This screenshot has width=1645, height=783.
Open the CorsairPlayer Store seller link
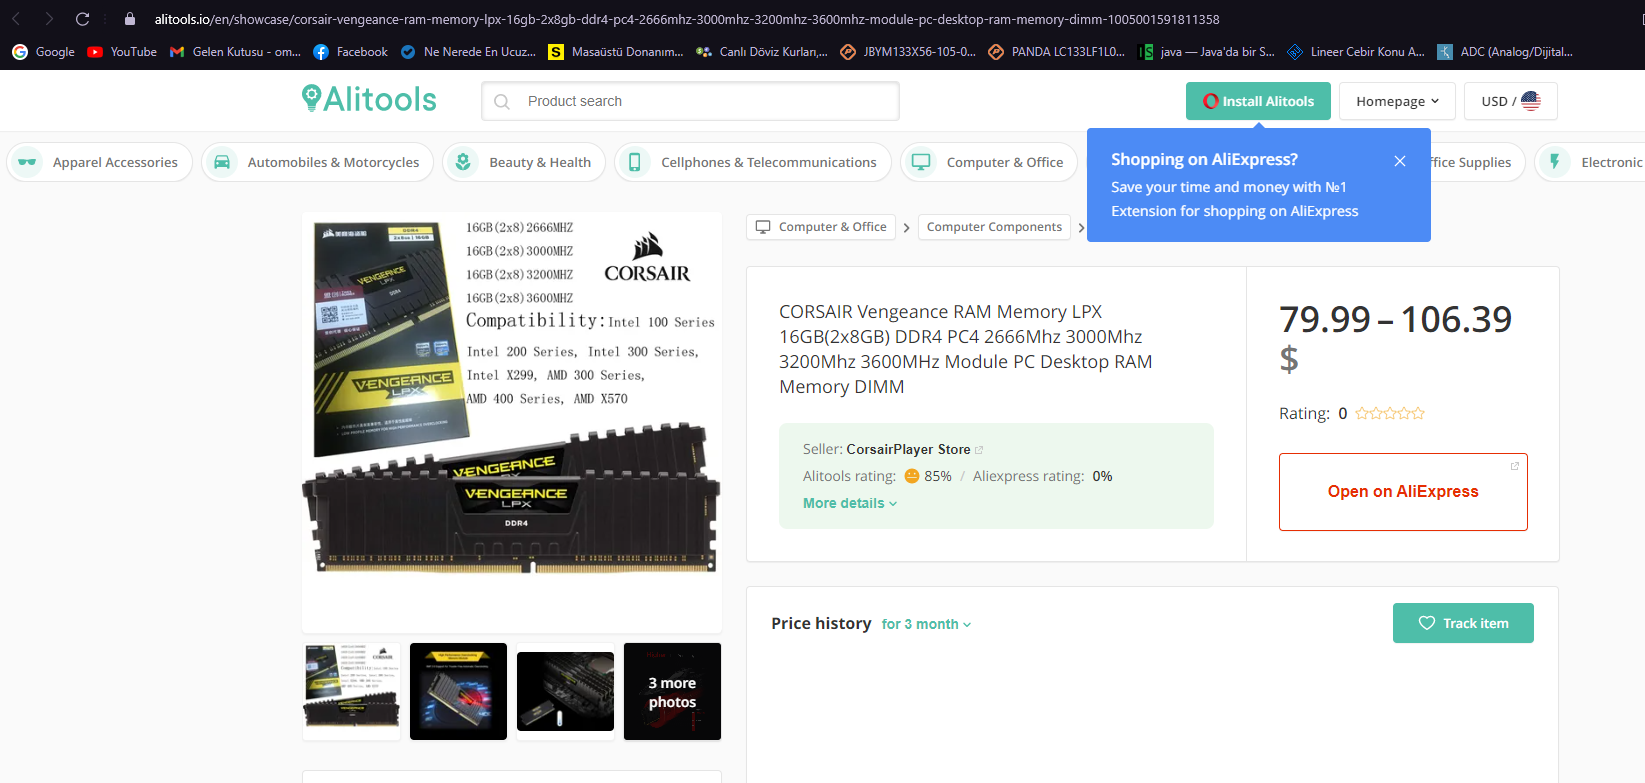[x=908, y=449]
